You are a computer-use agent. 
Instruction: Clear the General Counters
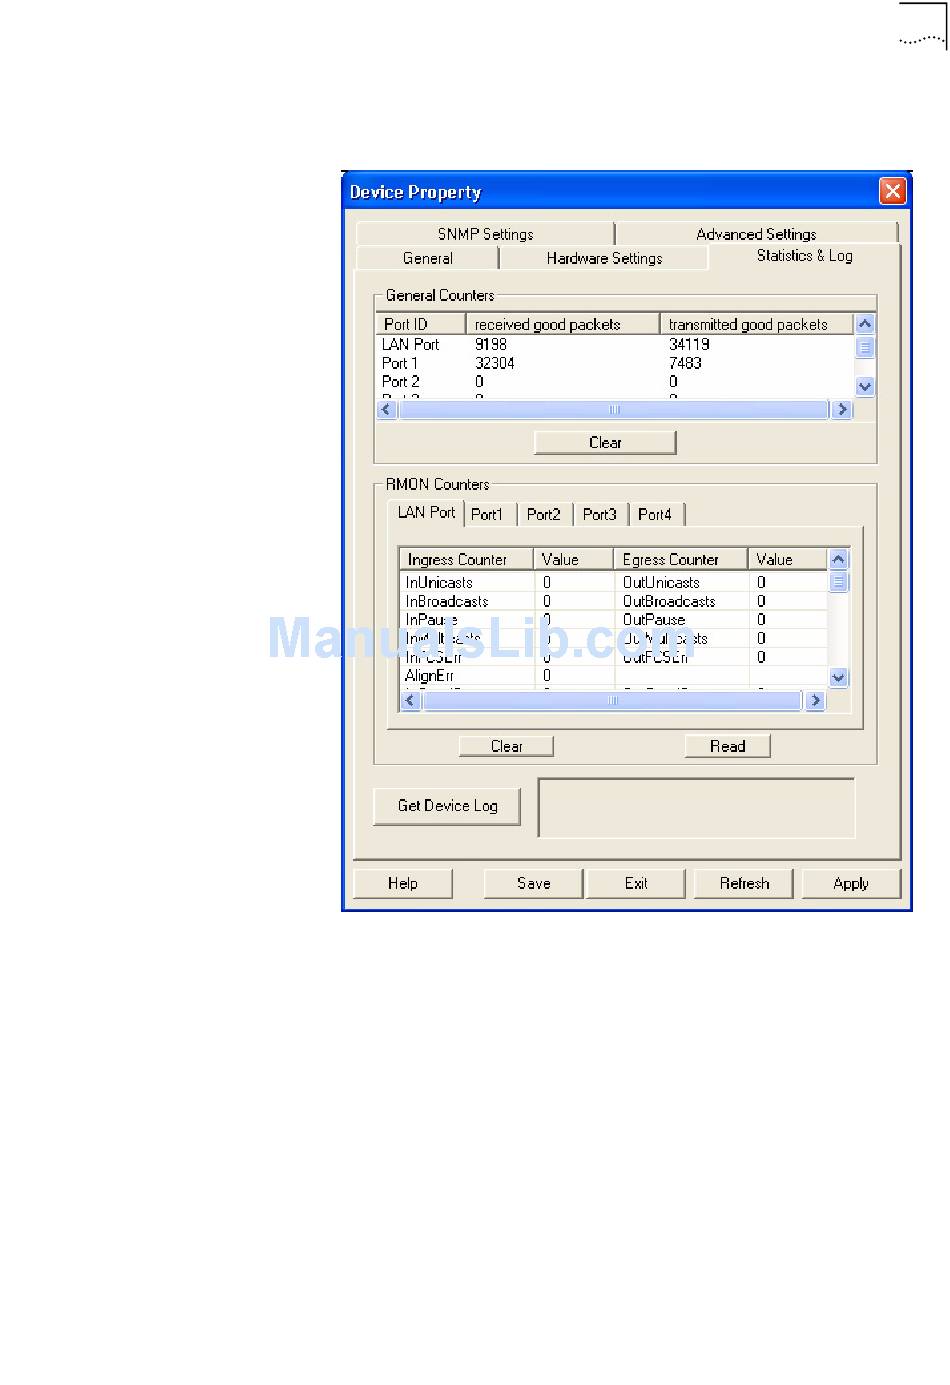(x=605, y=442)
